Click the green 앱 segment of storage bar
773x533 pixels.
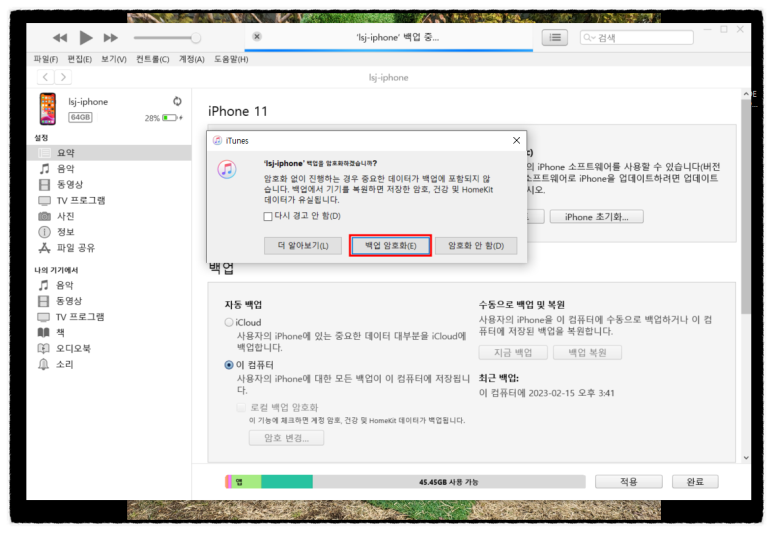246,482
